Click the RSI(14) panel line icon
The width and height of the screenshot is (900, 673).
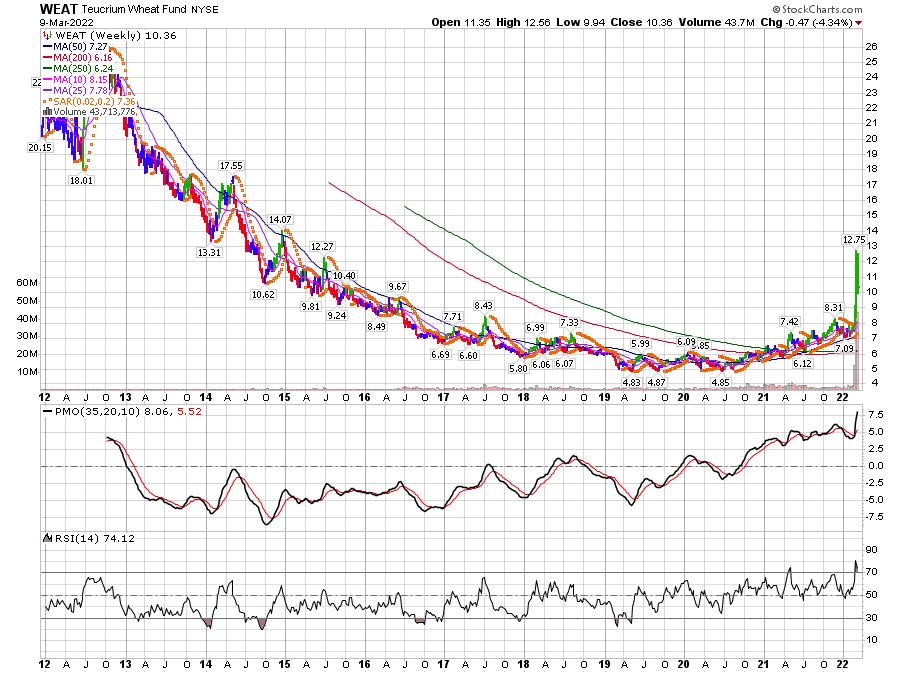pos(46,538)
